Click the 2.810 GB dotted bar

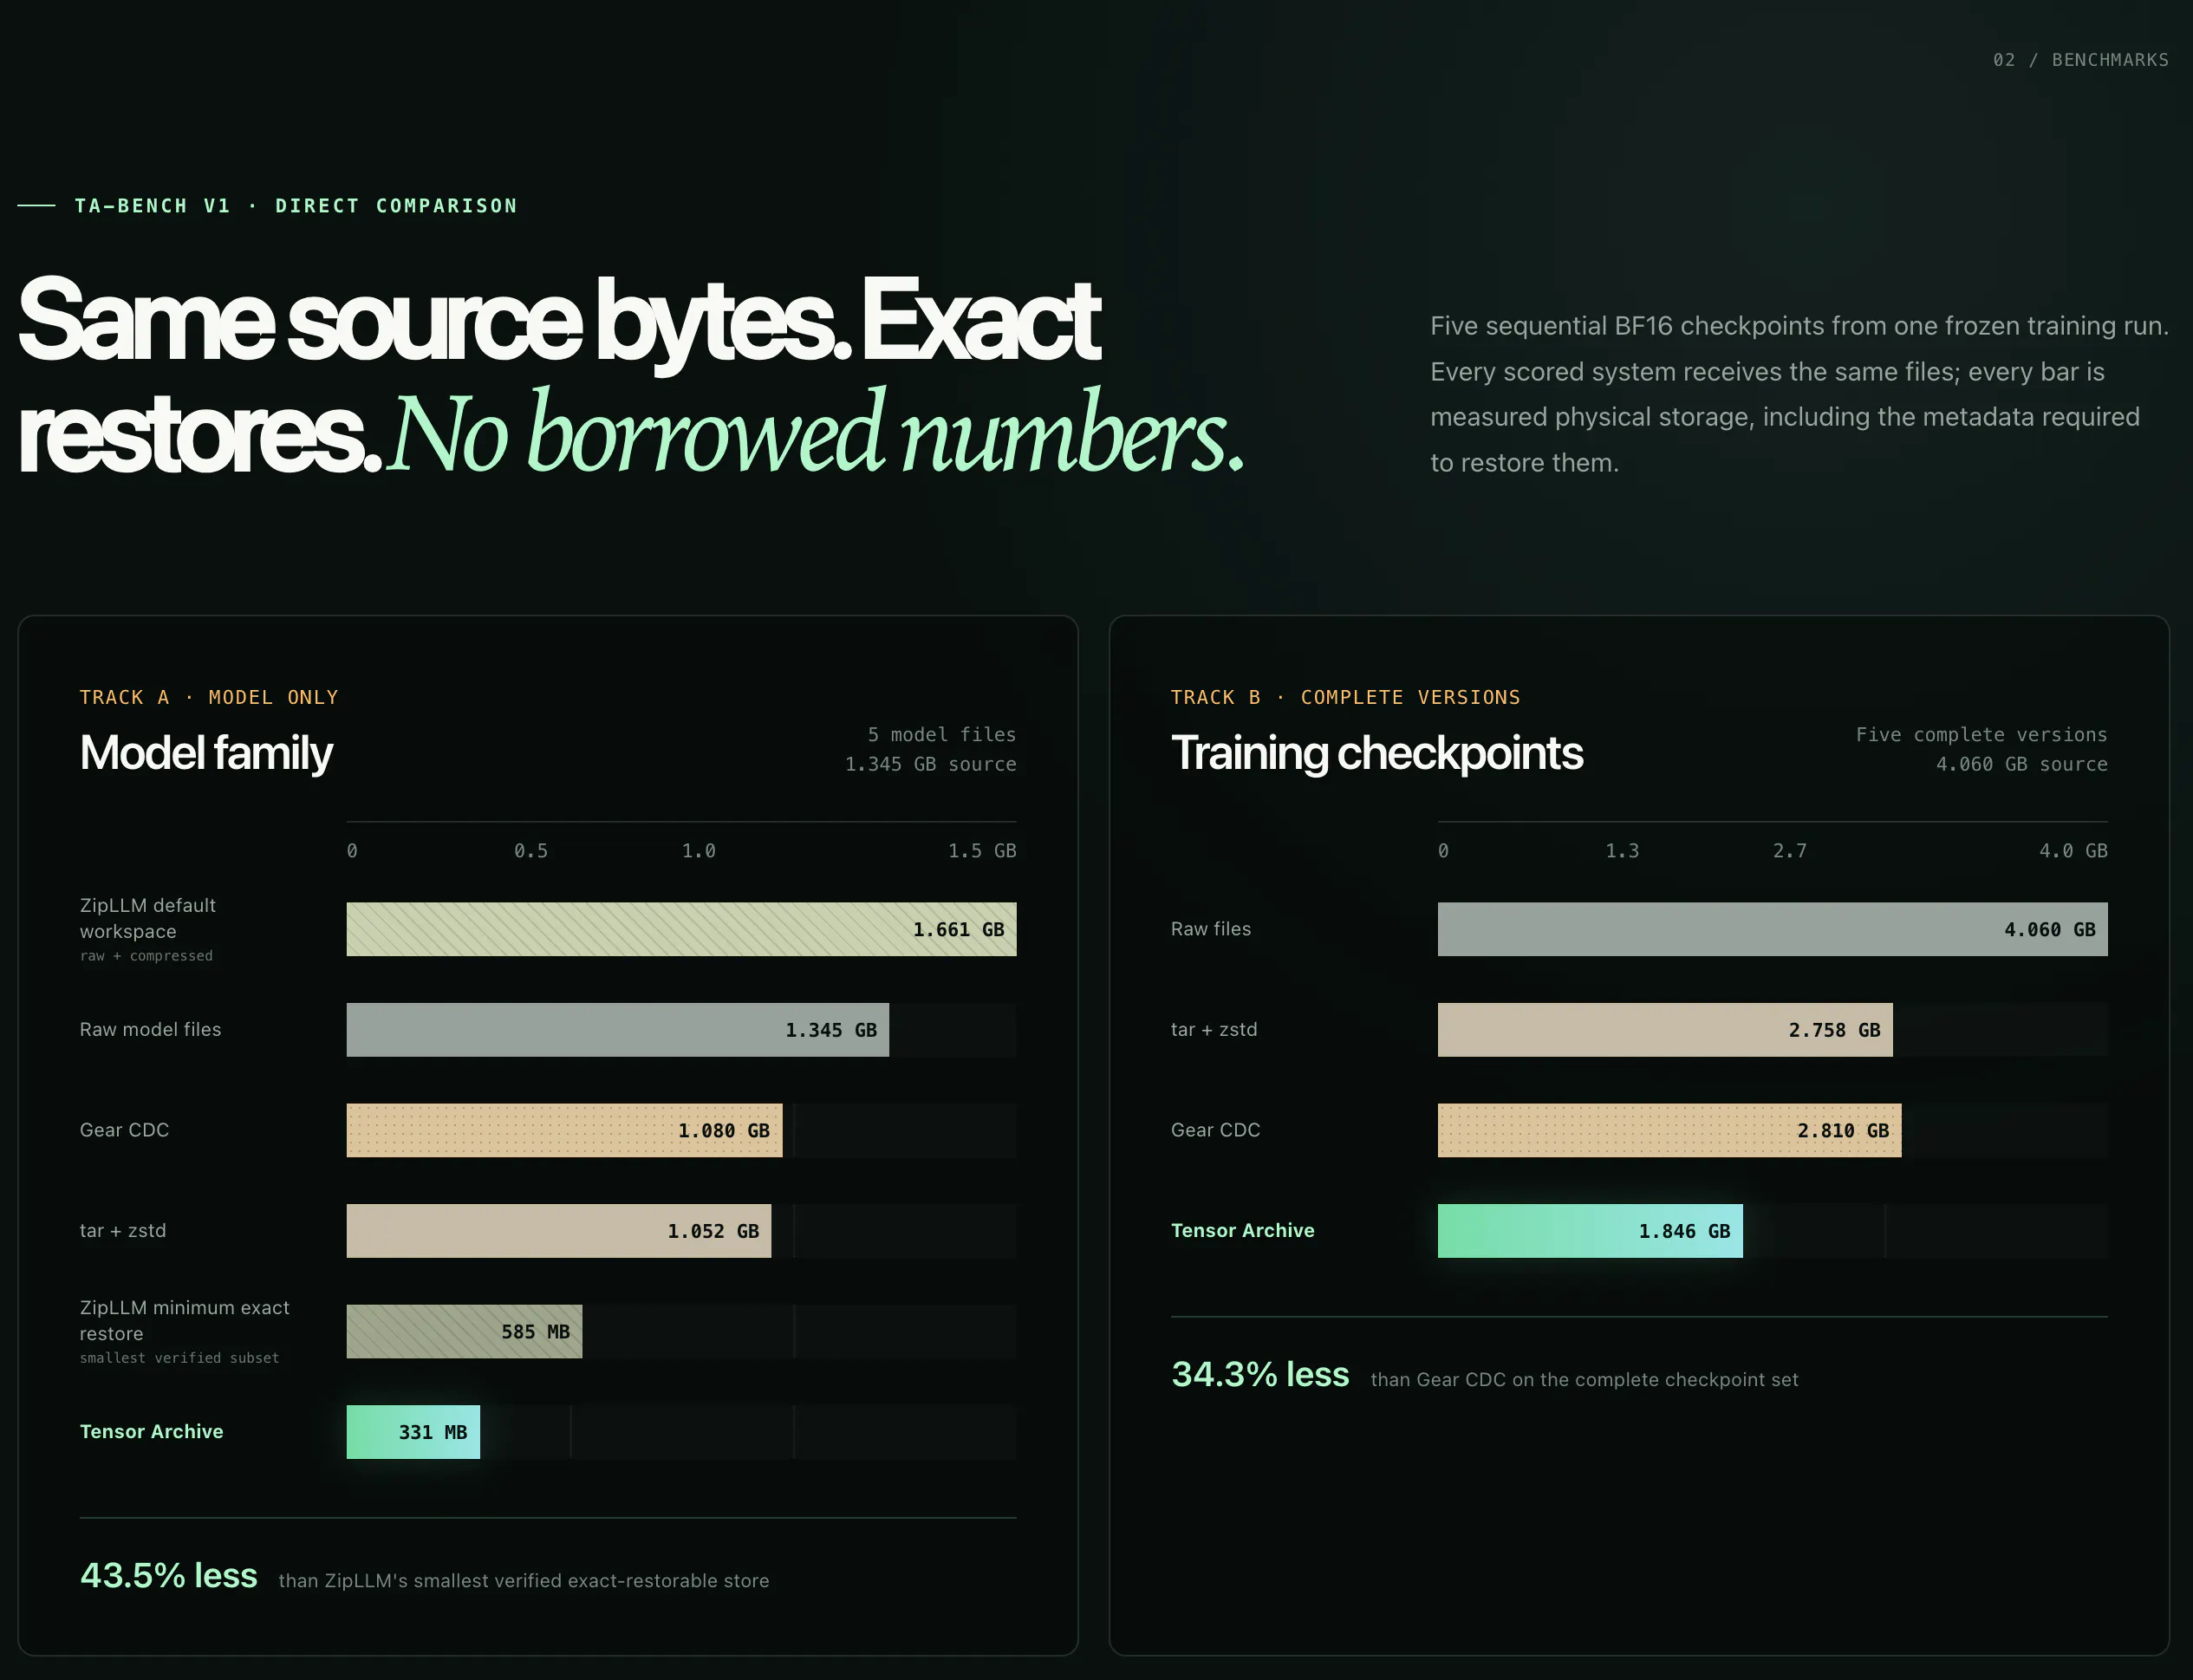pos(1669,1130)
